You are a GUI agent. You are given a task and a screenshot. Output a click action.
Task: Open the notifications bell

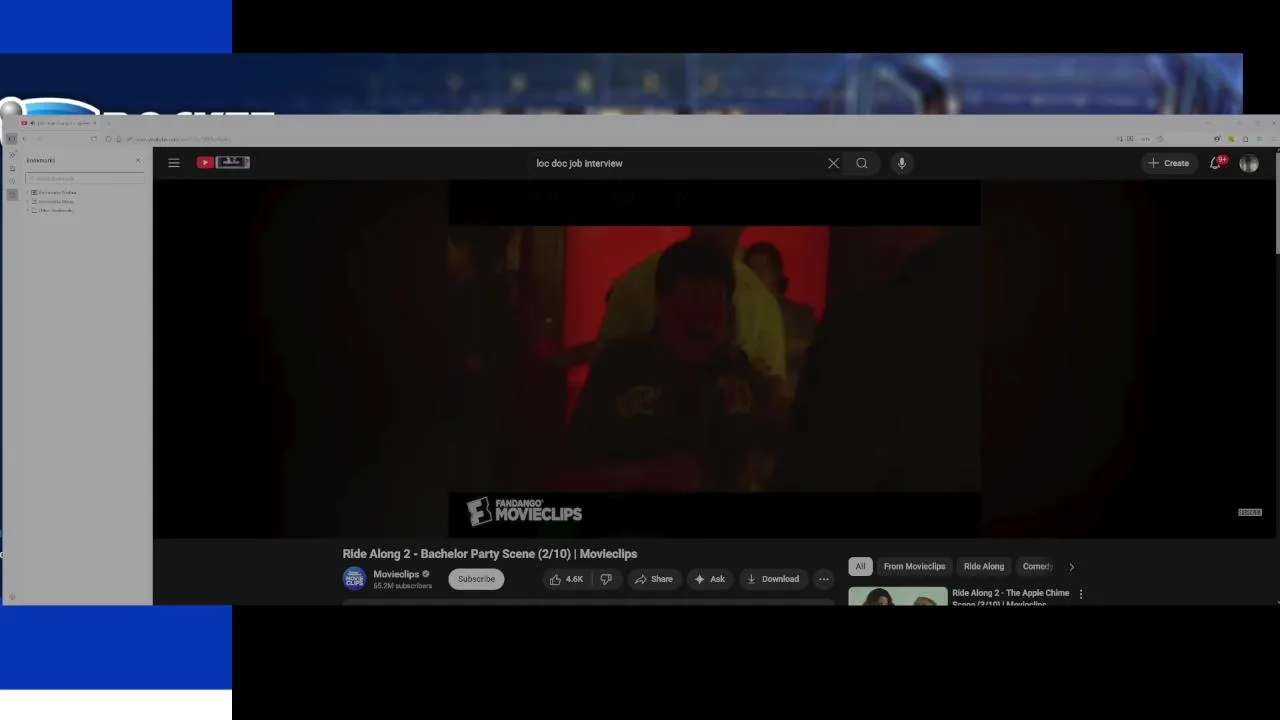pos(1216,163)
